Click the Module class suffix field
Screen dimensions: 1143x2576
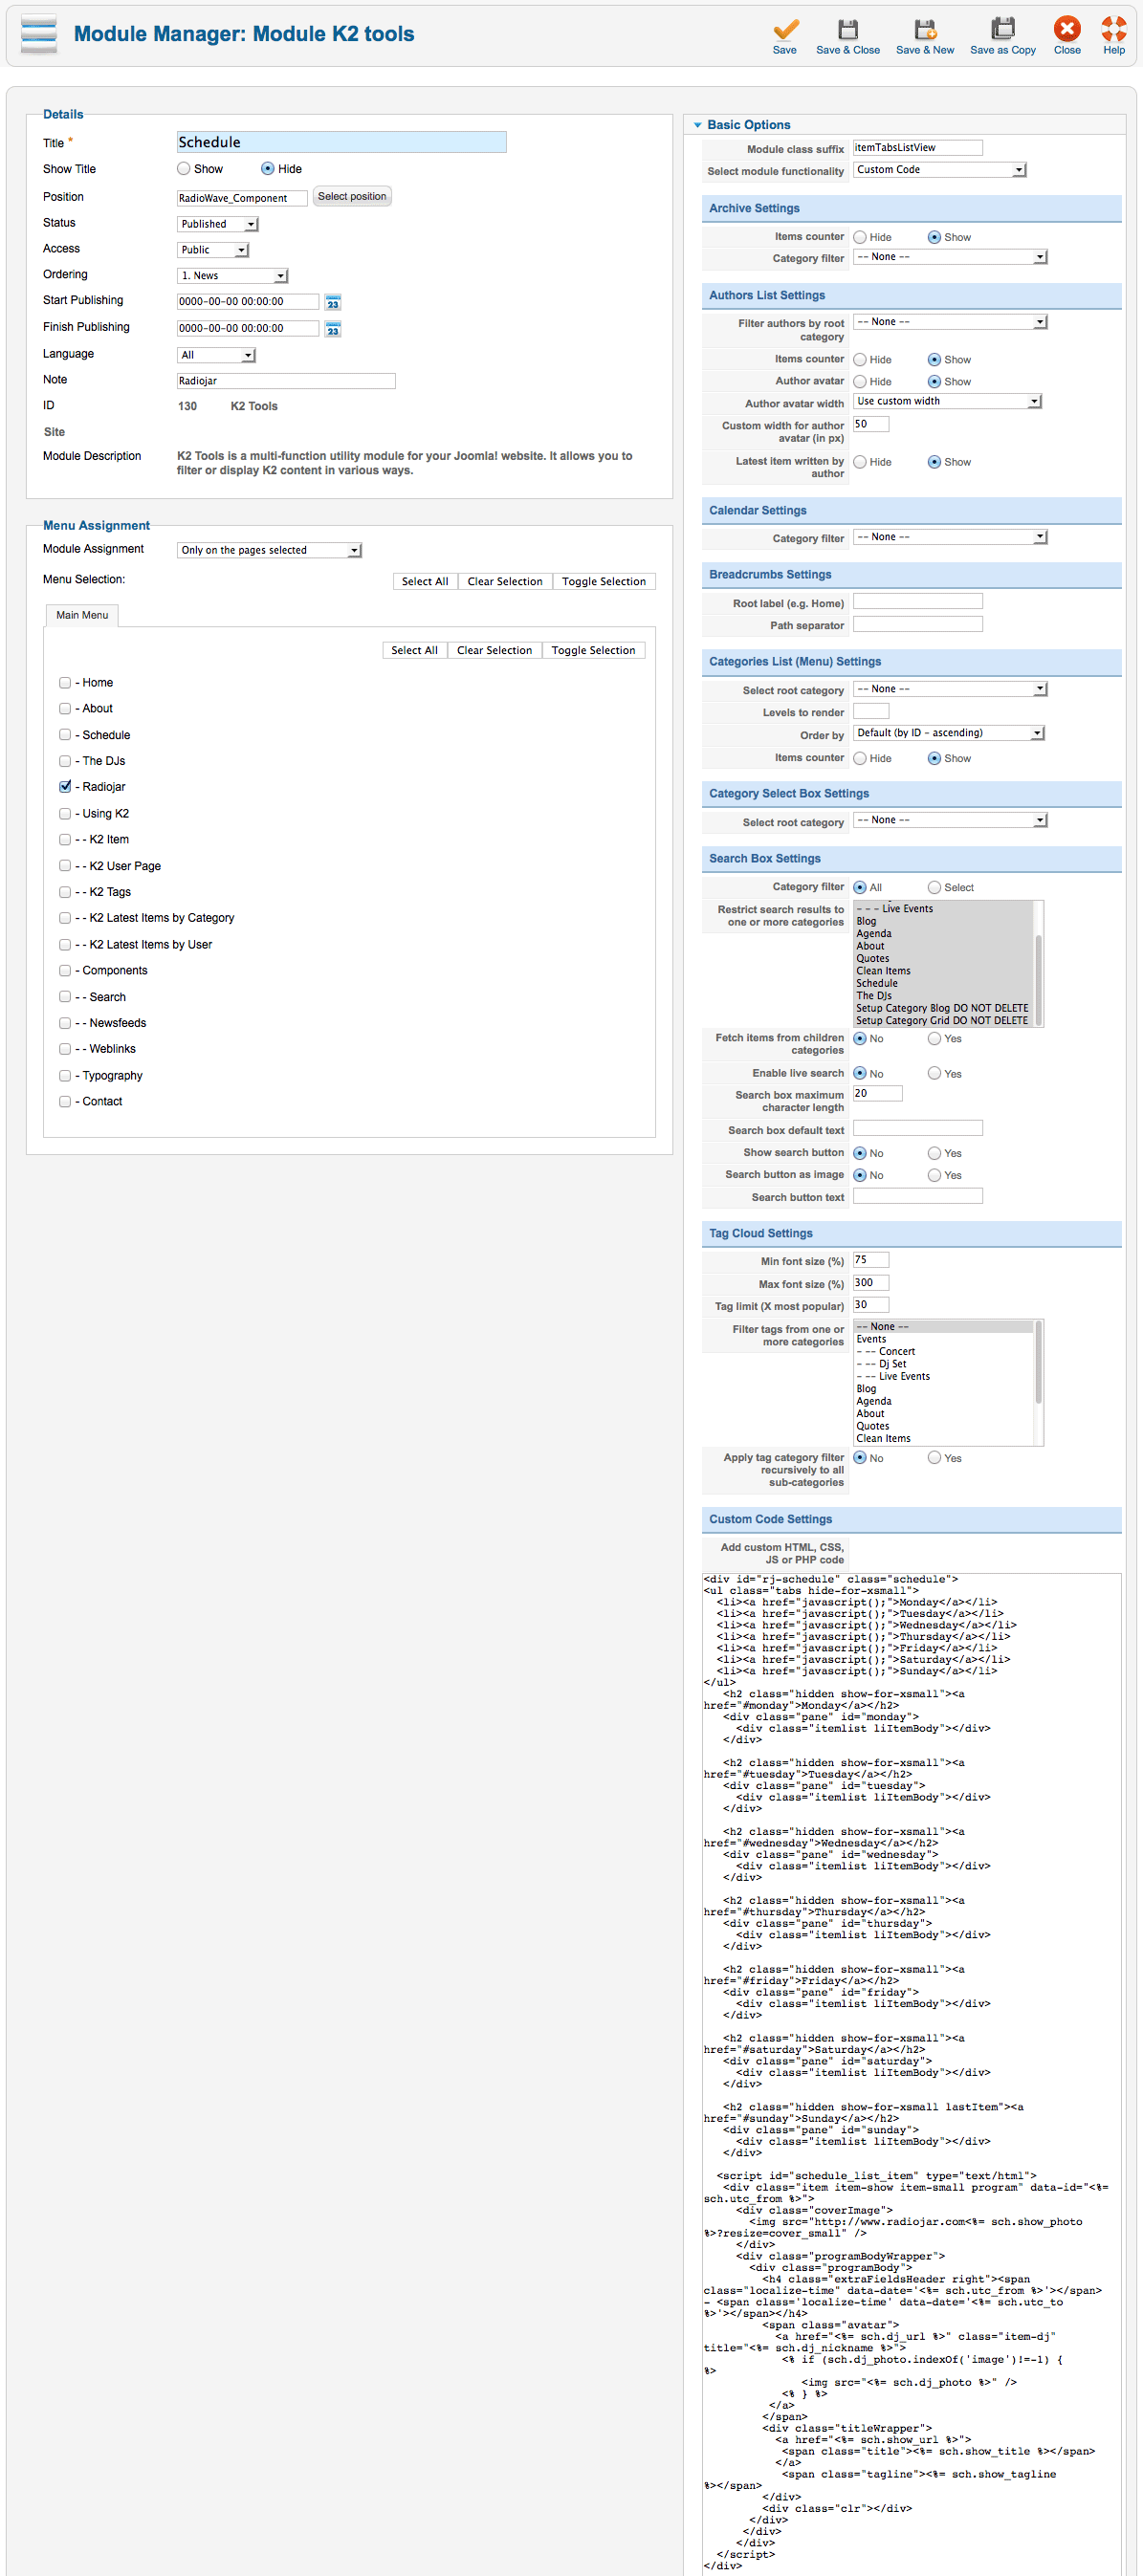coord(918,148)
